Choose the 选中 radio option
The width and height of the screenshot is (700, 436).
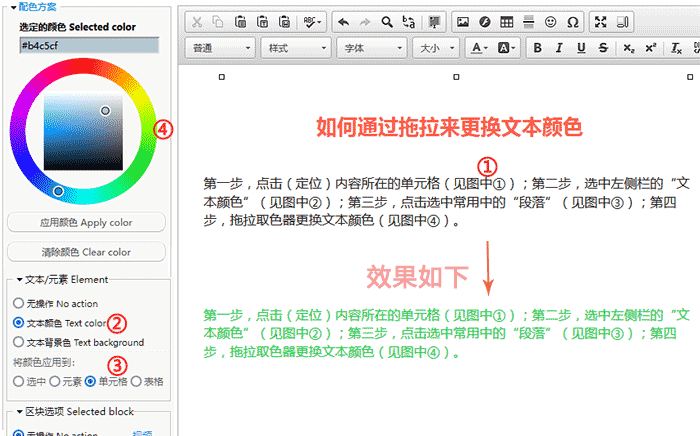[18, 382]
